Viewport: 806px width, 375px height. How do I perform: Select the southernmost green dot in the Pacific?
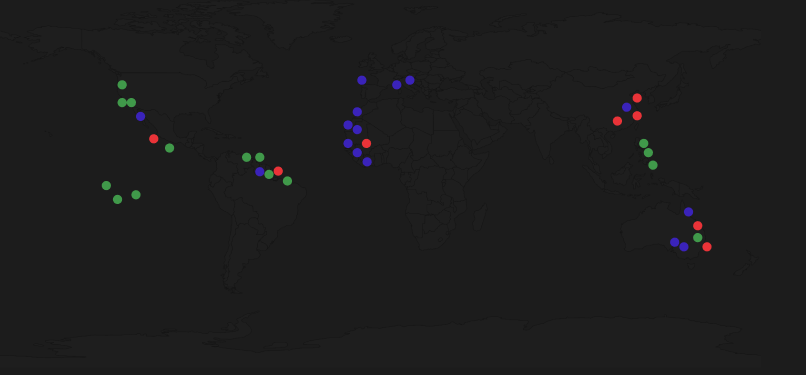coord(117,199)
